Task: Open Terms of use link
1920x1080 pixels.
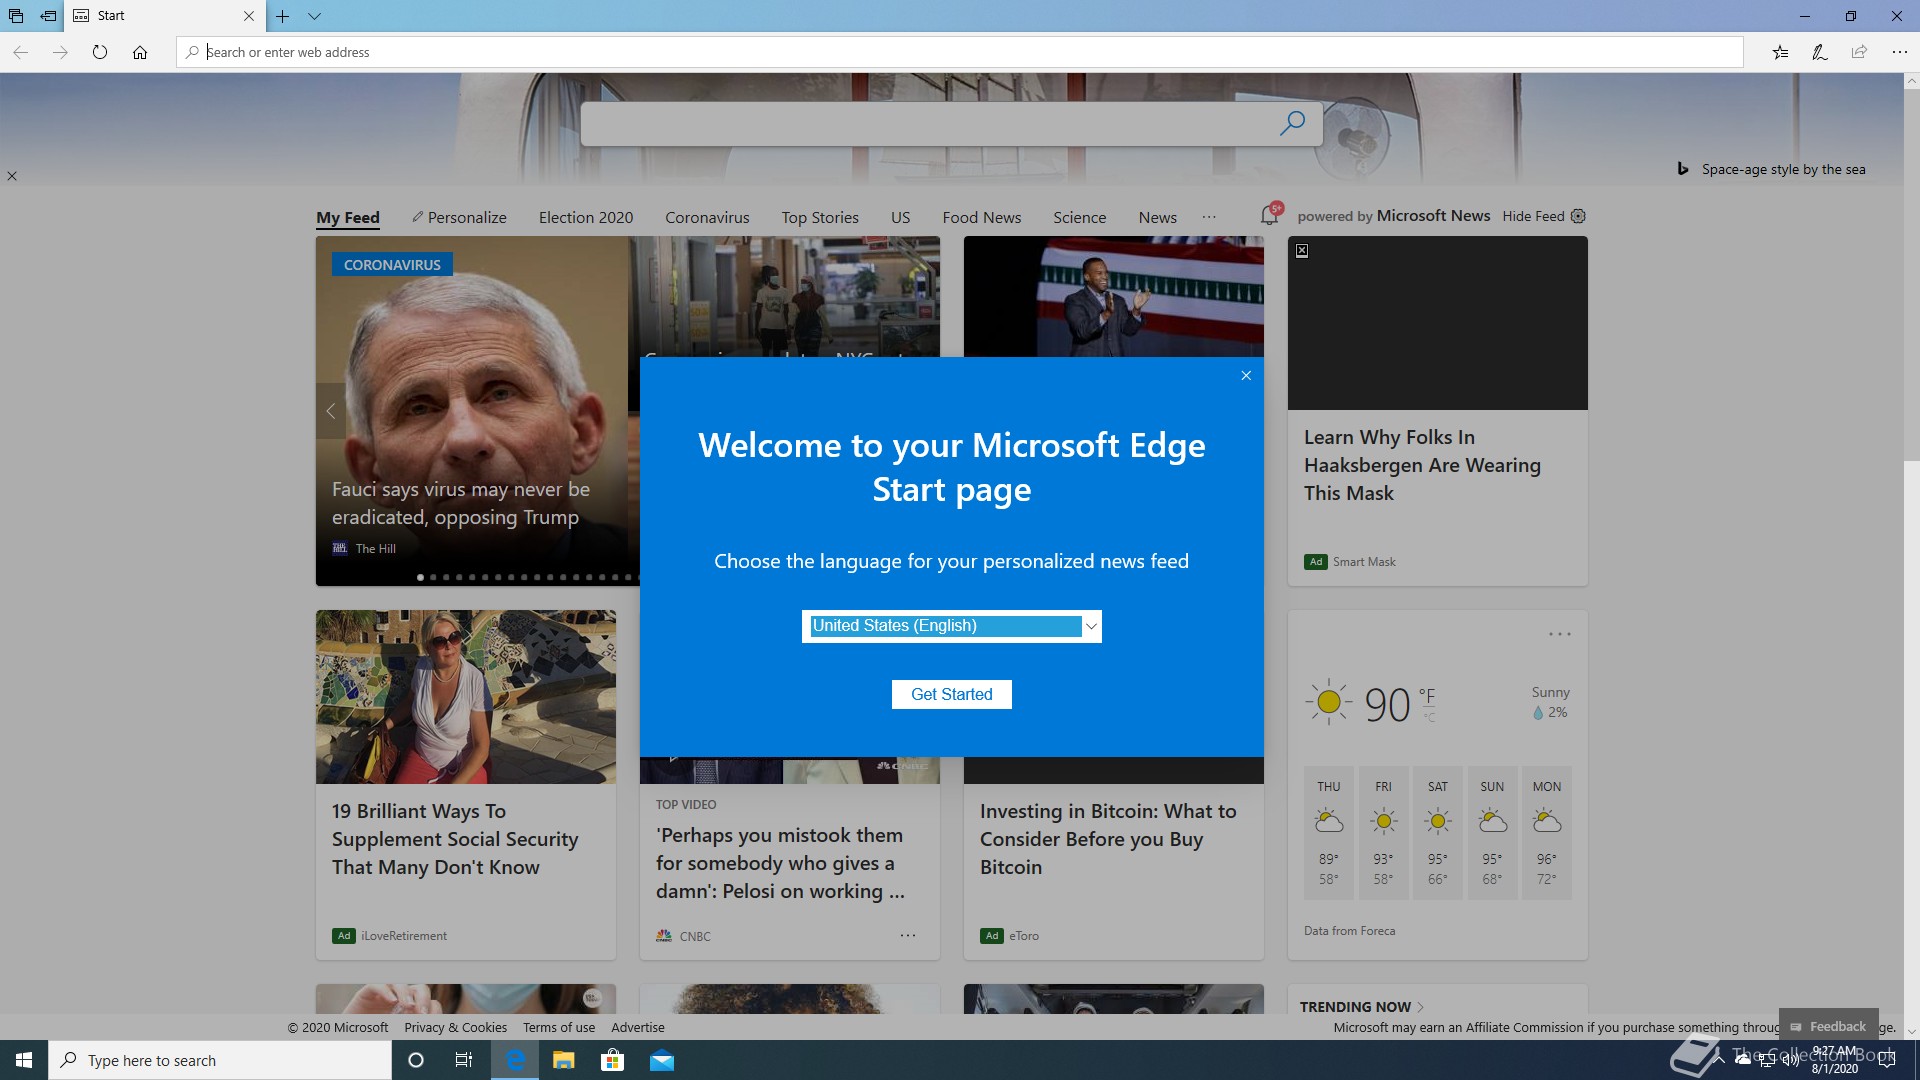Action: (x=558, y=1027)
